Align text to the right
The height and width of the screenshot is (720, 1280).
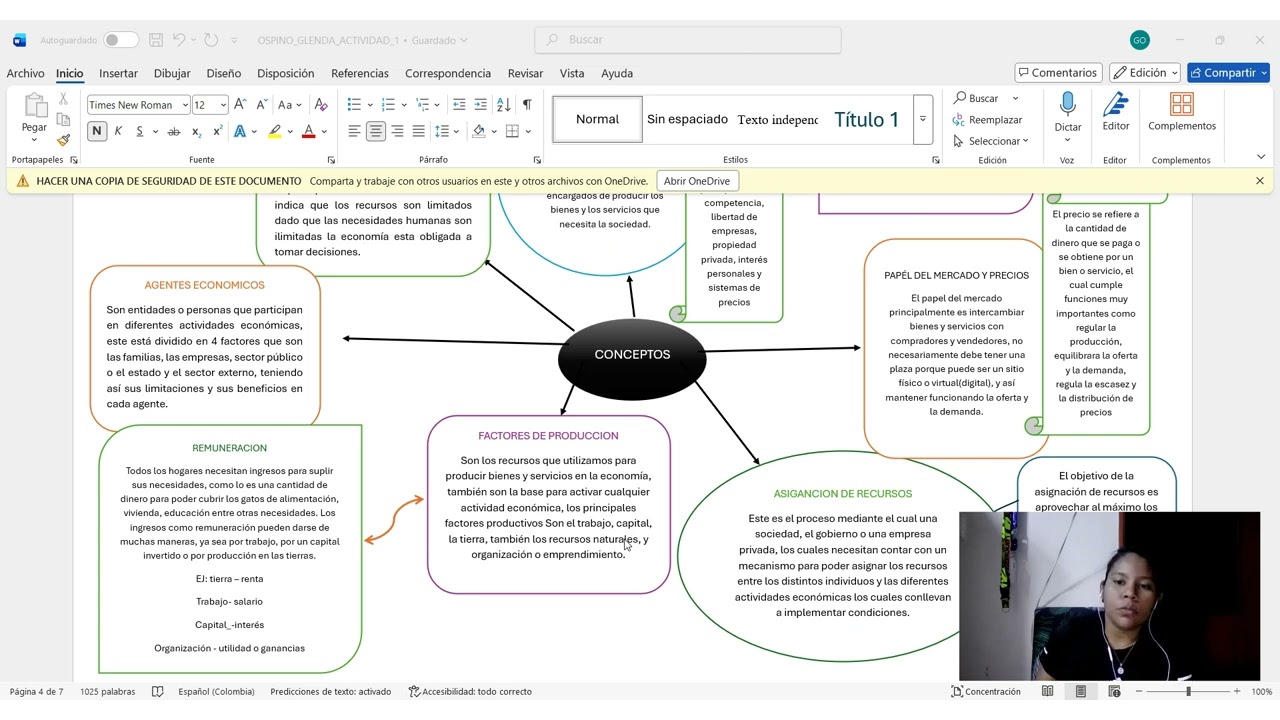pyautogui.click(x=397, y=131)
